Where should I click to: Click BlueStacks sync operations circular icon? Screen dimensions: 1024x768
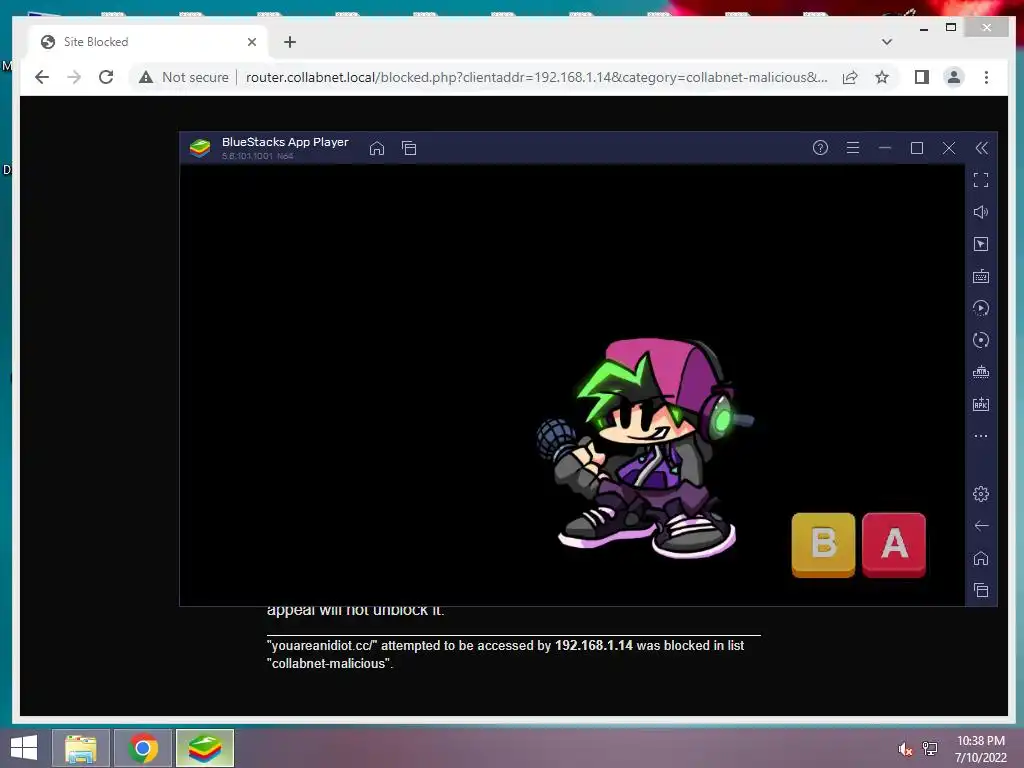coord(981,340)
